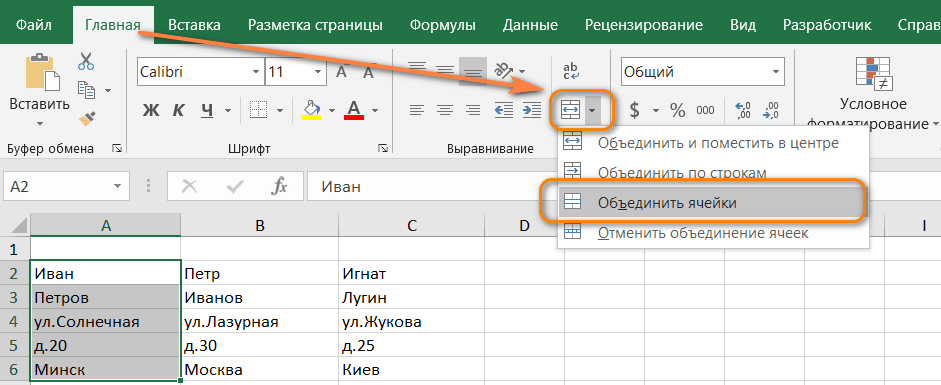The image size is (941, 385).
Task: Switch to the Рецензирование tab
Action: (x=644, y=25)
